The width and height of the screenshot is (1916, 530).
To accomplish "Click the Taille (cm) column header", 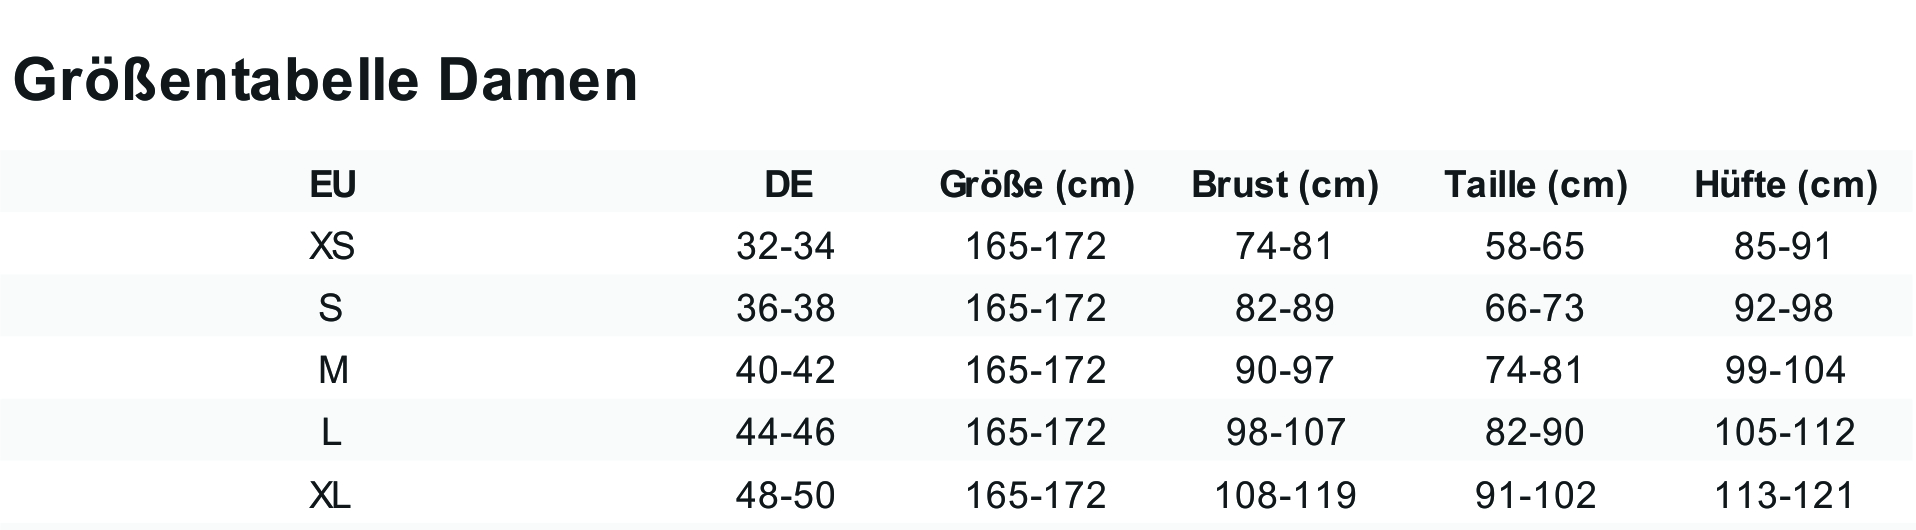I will pyautogui.click(x=1535, y=185).
